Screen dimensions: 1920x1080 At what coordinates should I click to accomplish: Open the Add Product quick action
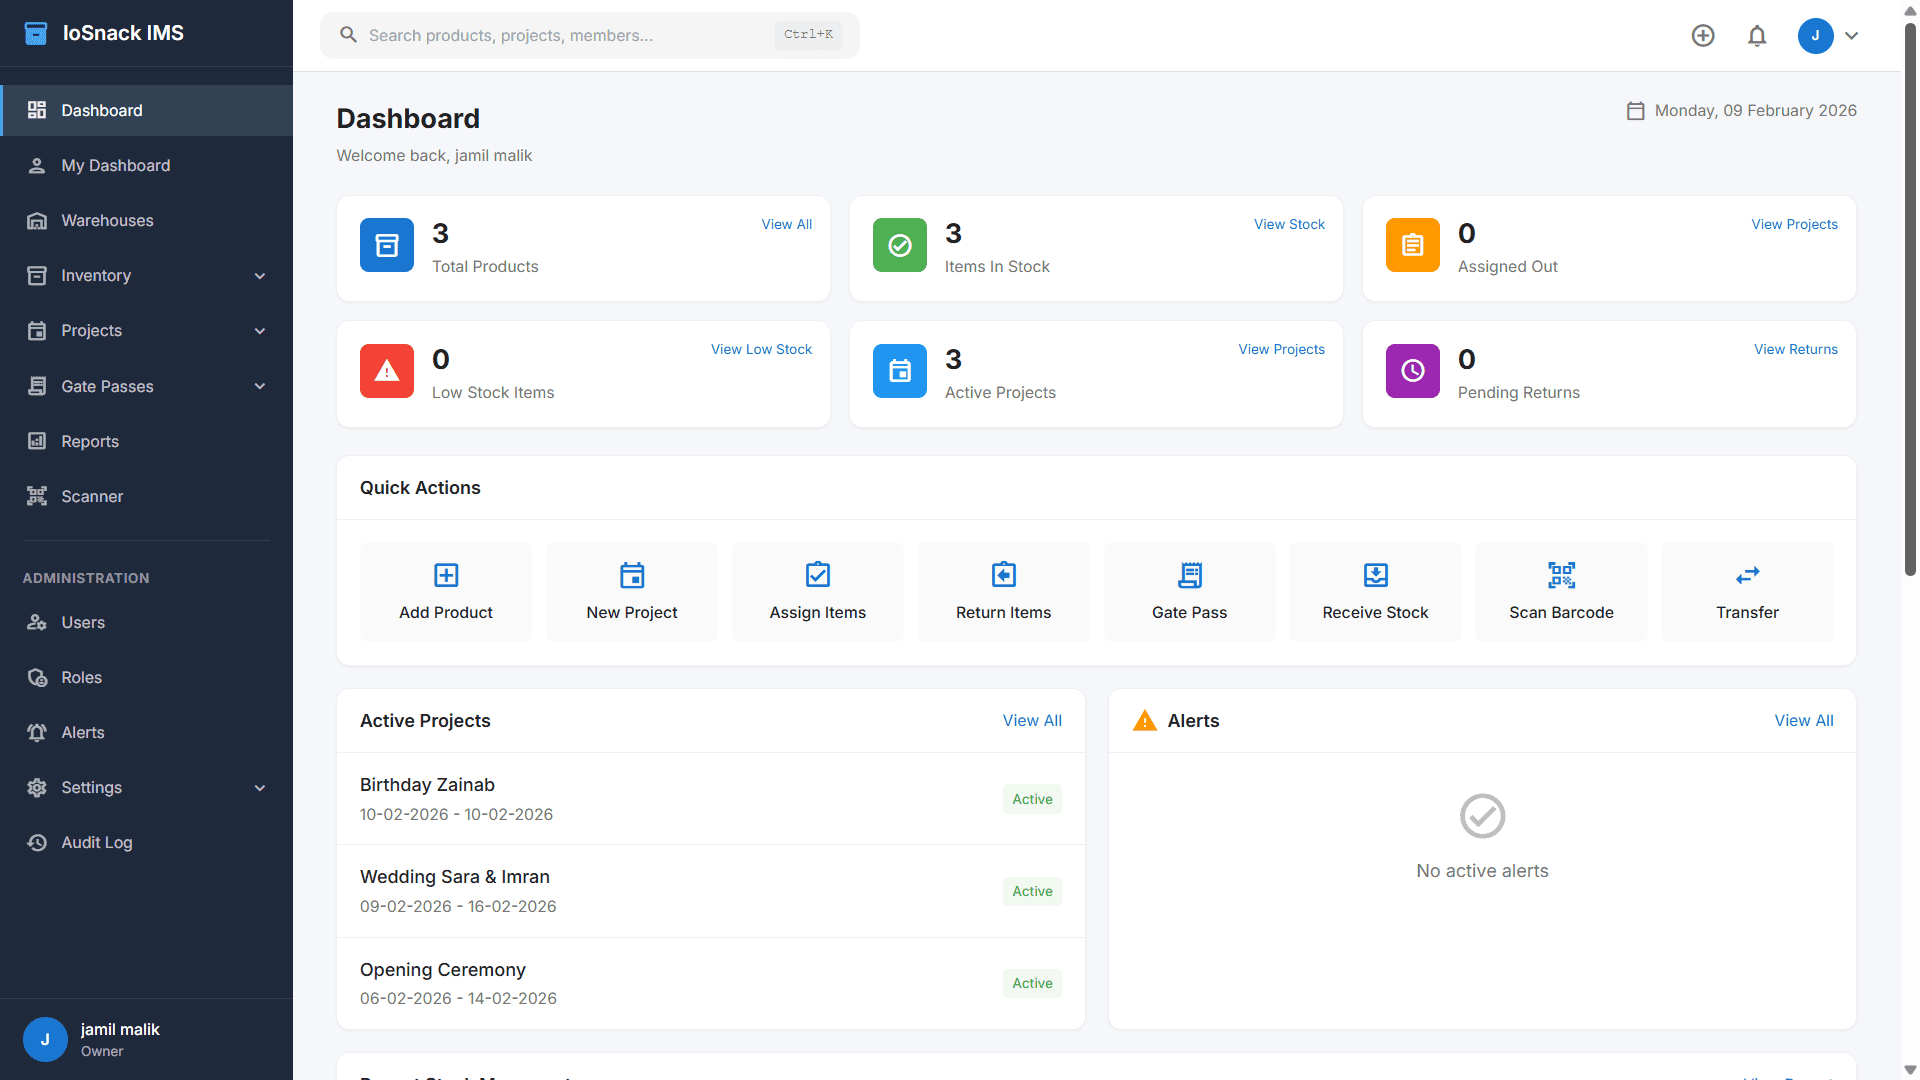445,591
